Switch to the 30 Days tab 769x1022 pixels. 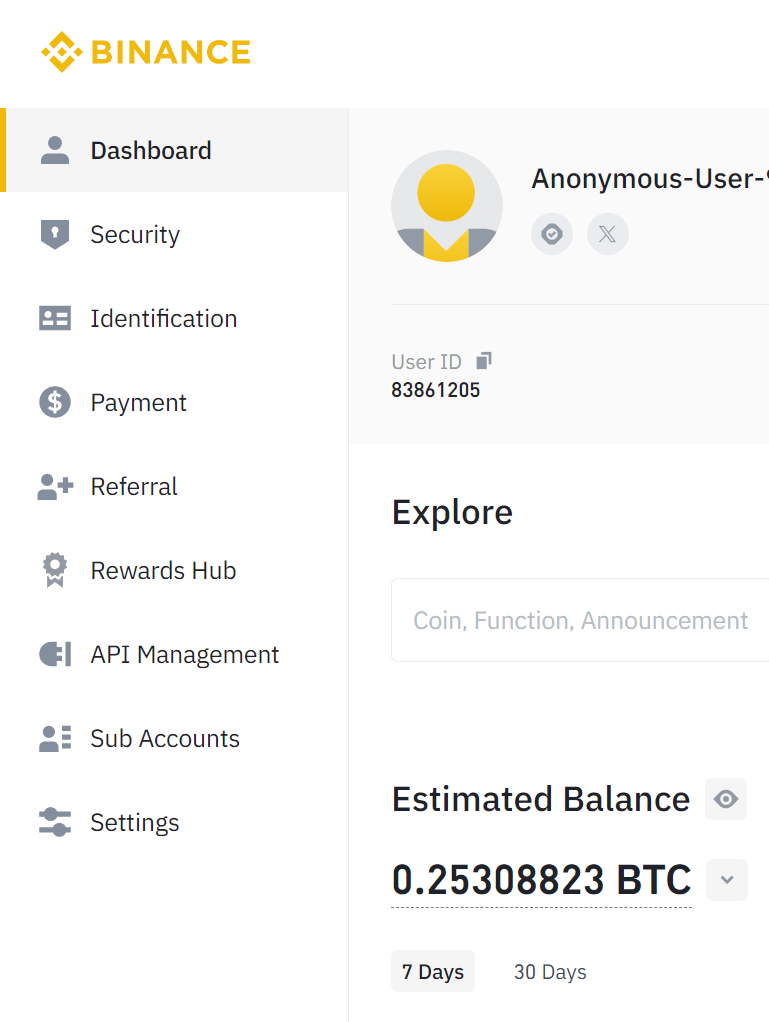coord(550,971)
